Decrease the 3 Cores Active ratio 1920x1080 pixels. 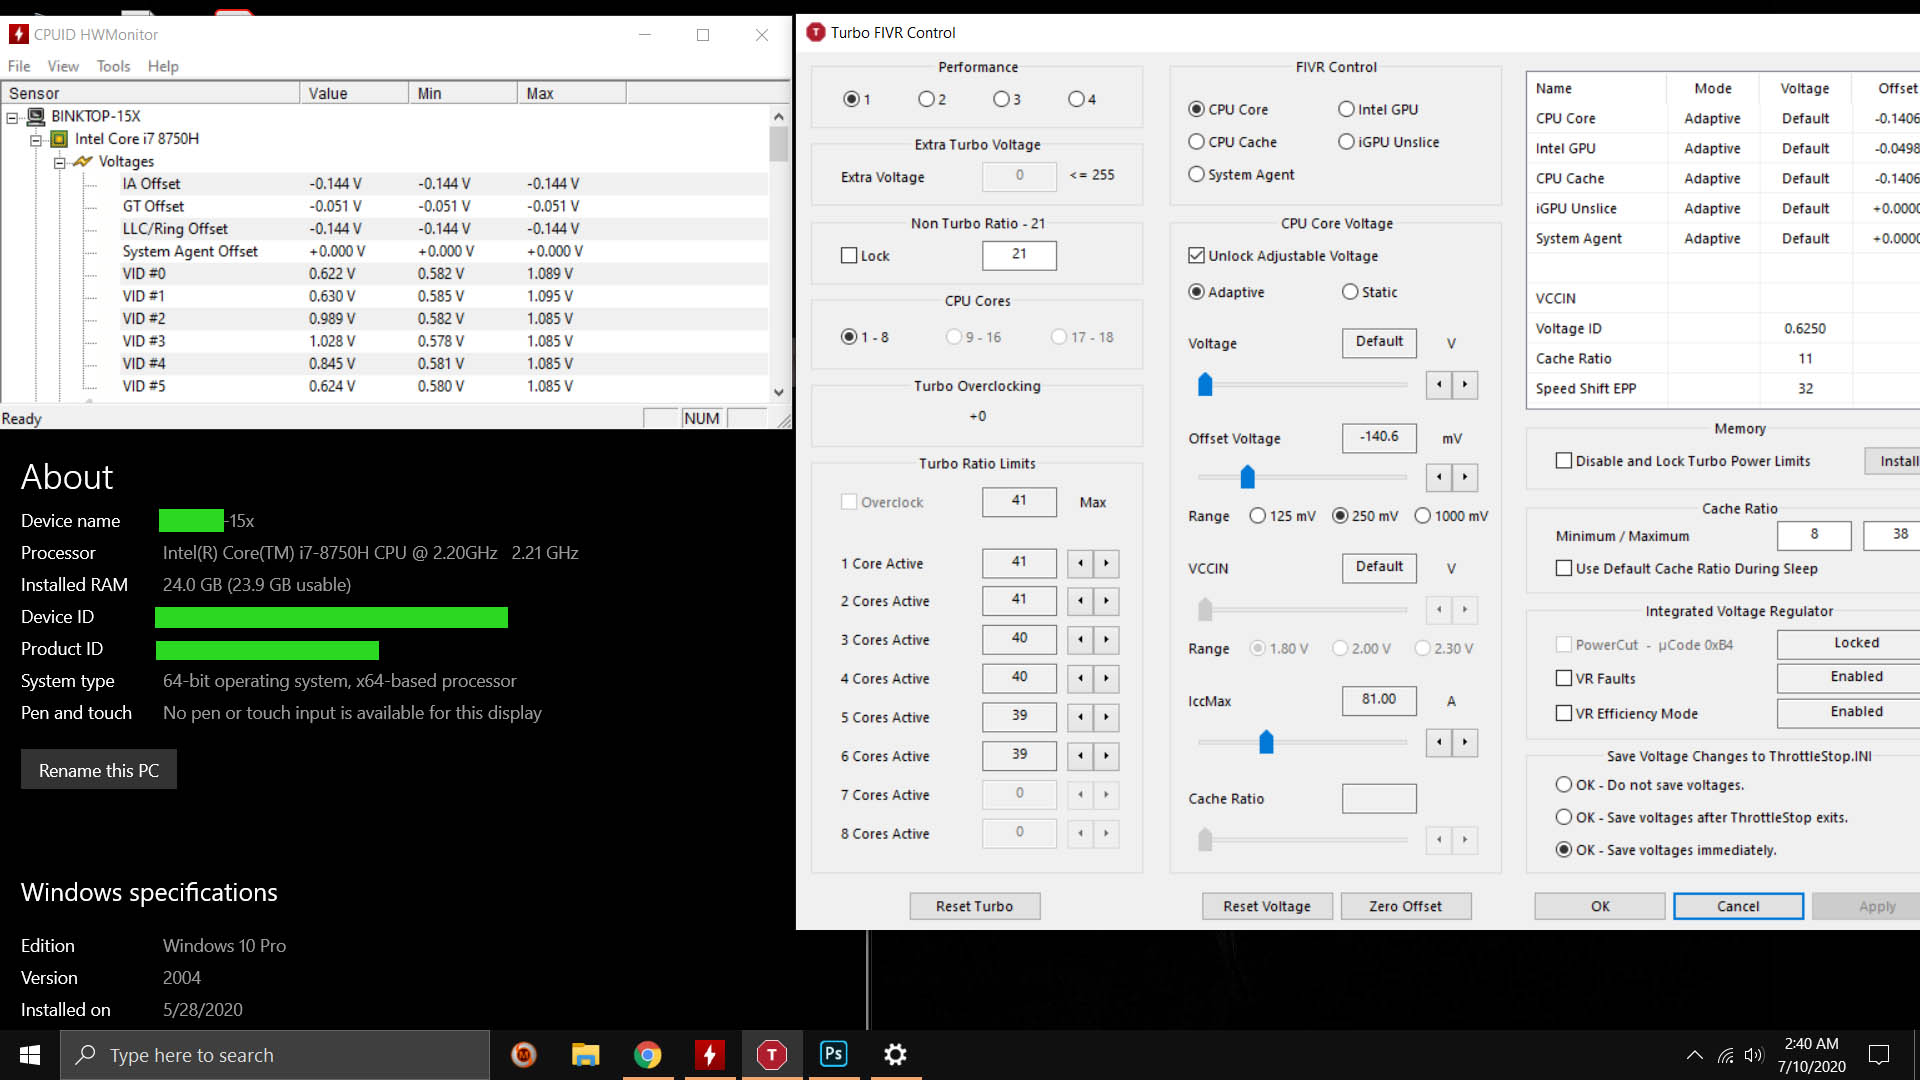click(1080, 640)
